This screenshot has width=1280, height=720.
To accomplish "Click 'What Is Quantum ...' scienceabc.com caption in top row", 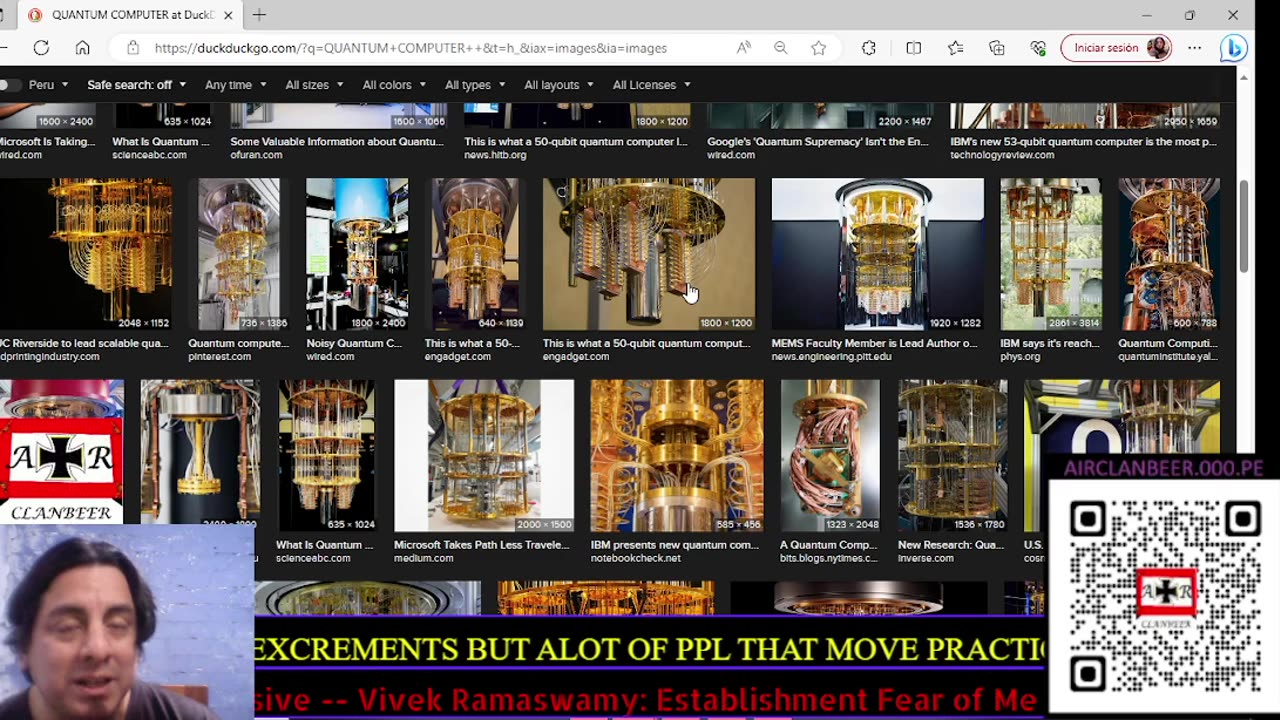I will click(x=161, y=142).
